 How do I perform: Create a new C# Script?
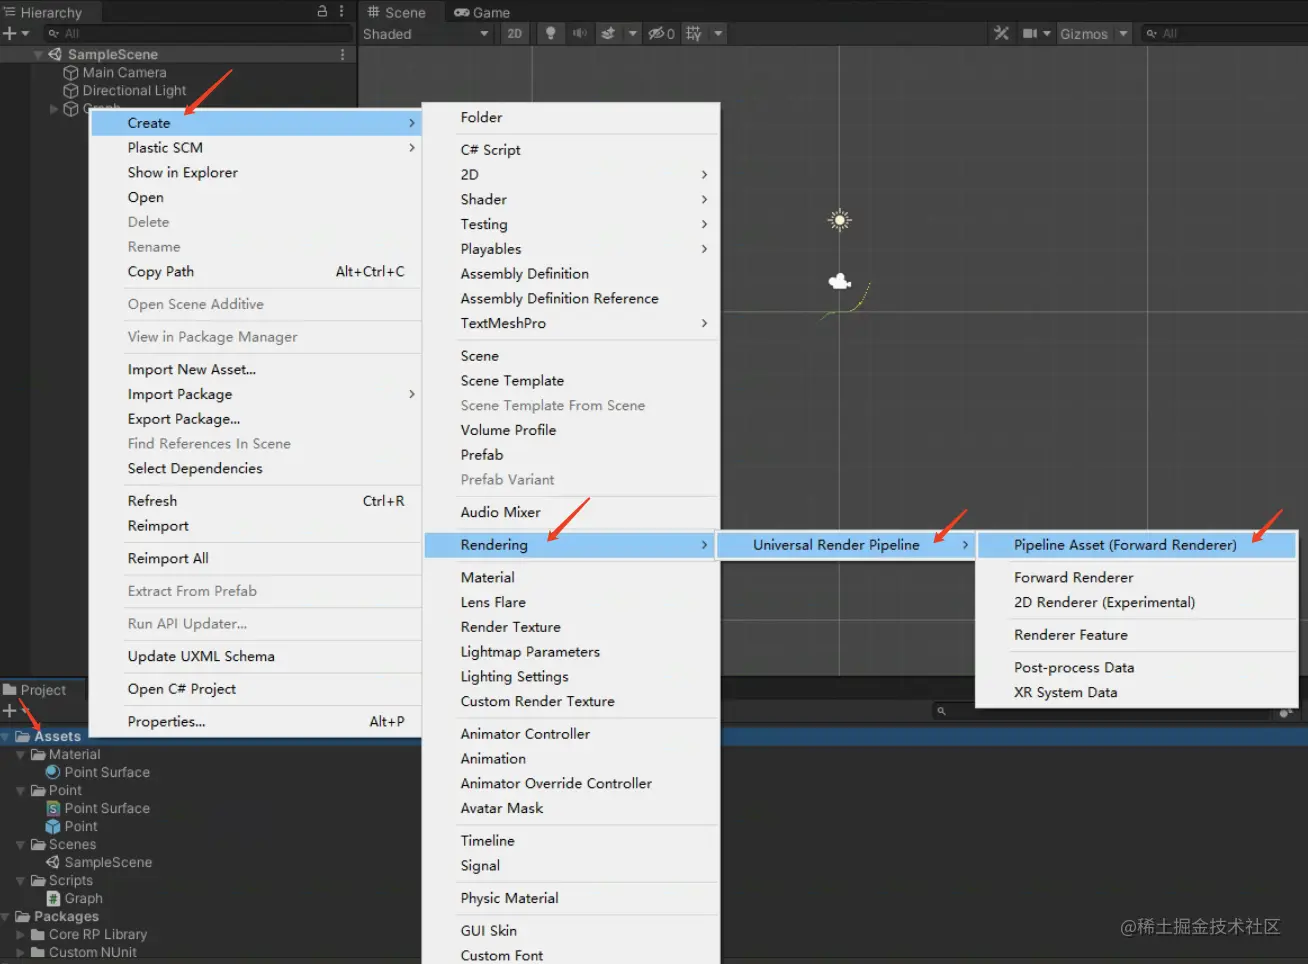[x=571, y=150]
